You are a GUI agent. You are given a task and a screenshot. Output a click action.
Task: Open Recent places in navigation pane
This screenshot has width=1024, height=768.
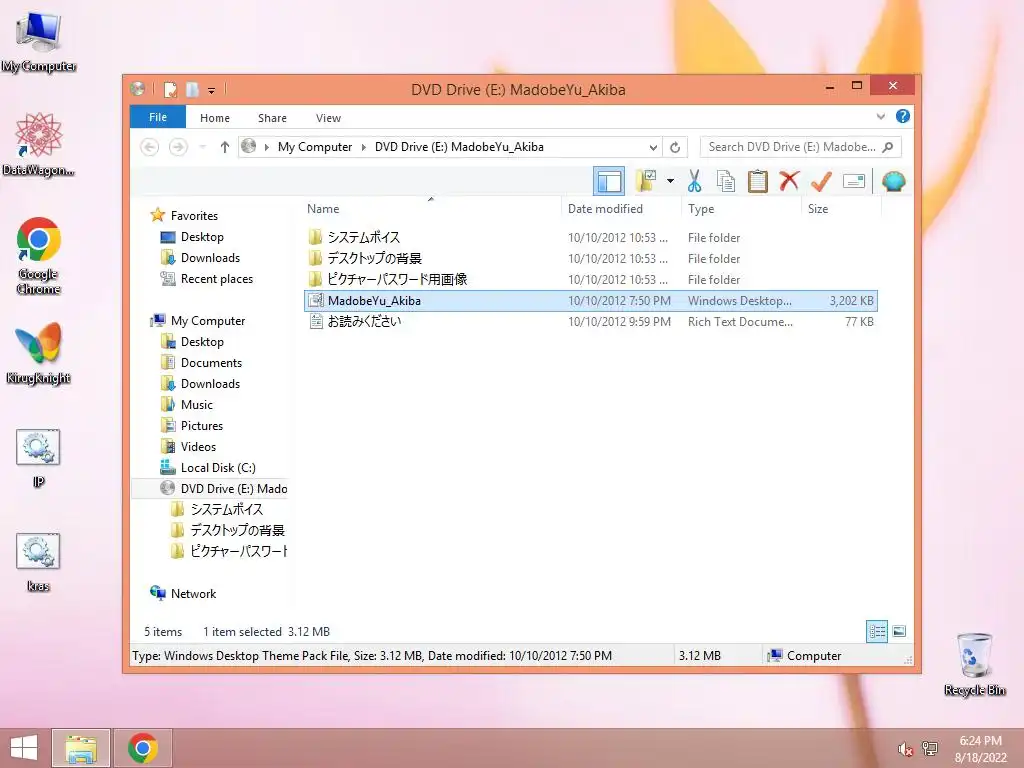(x=217, y=278)
